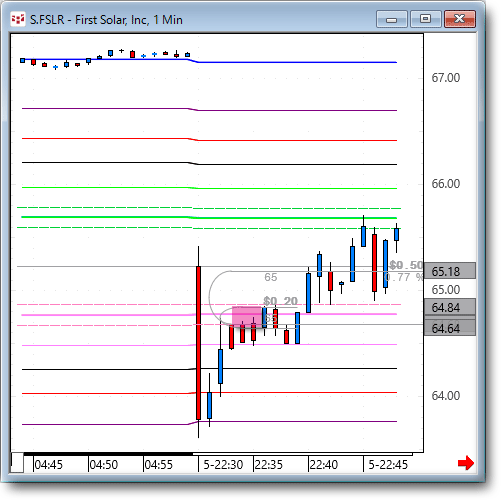Click the window title S.FSLR - First Solar

[x=106, y=20]
